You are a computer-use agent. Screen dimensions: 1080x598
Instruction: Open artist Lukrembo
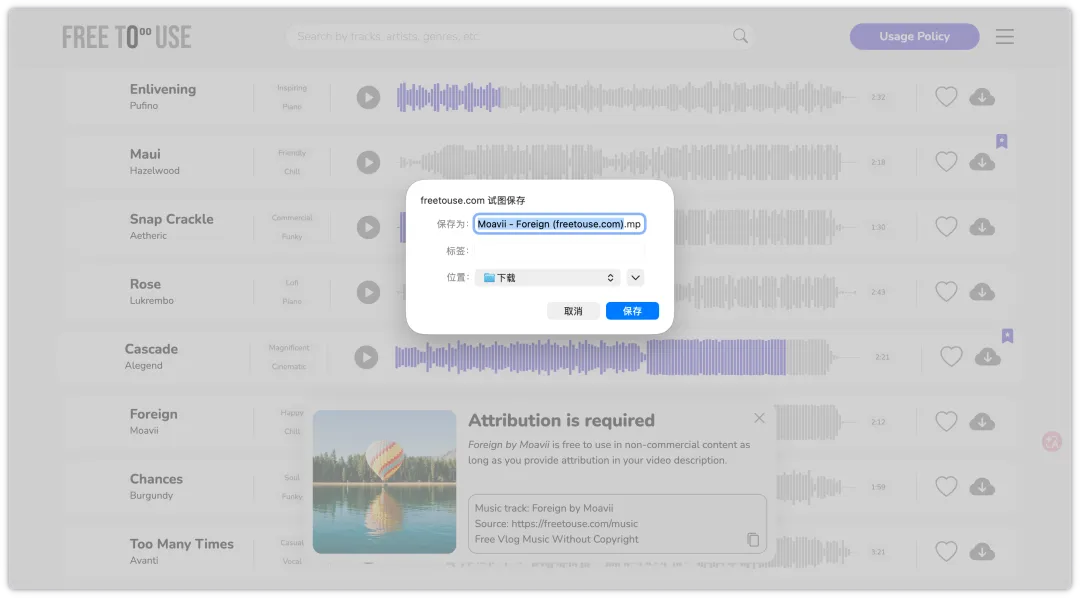(152, 300)
